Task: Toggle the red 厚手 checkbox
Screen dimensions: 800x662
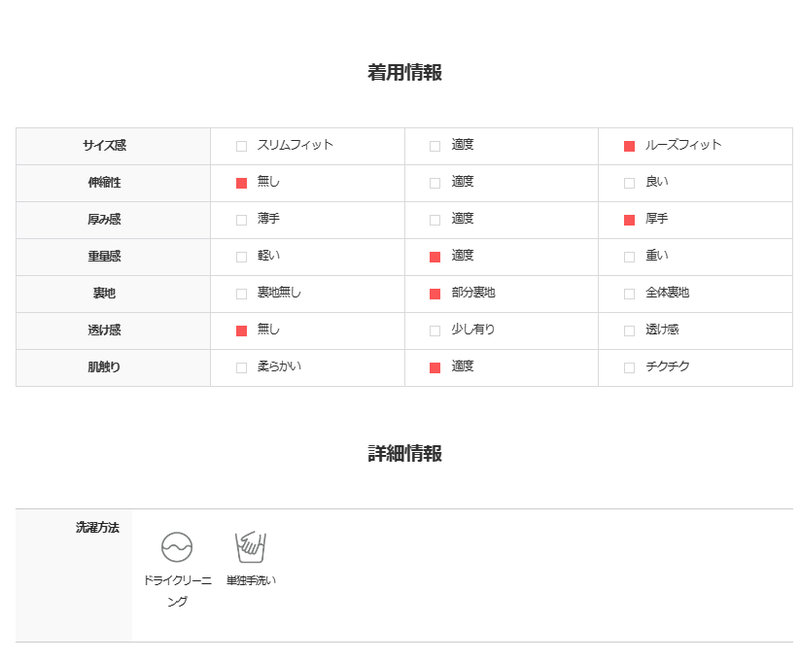Action: pyautogui.click(x=629, y=220)
